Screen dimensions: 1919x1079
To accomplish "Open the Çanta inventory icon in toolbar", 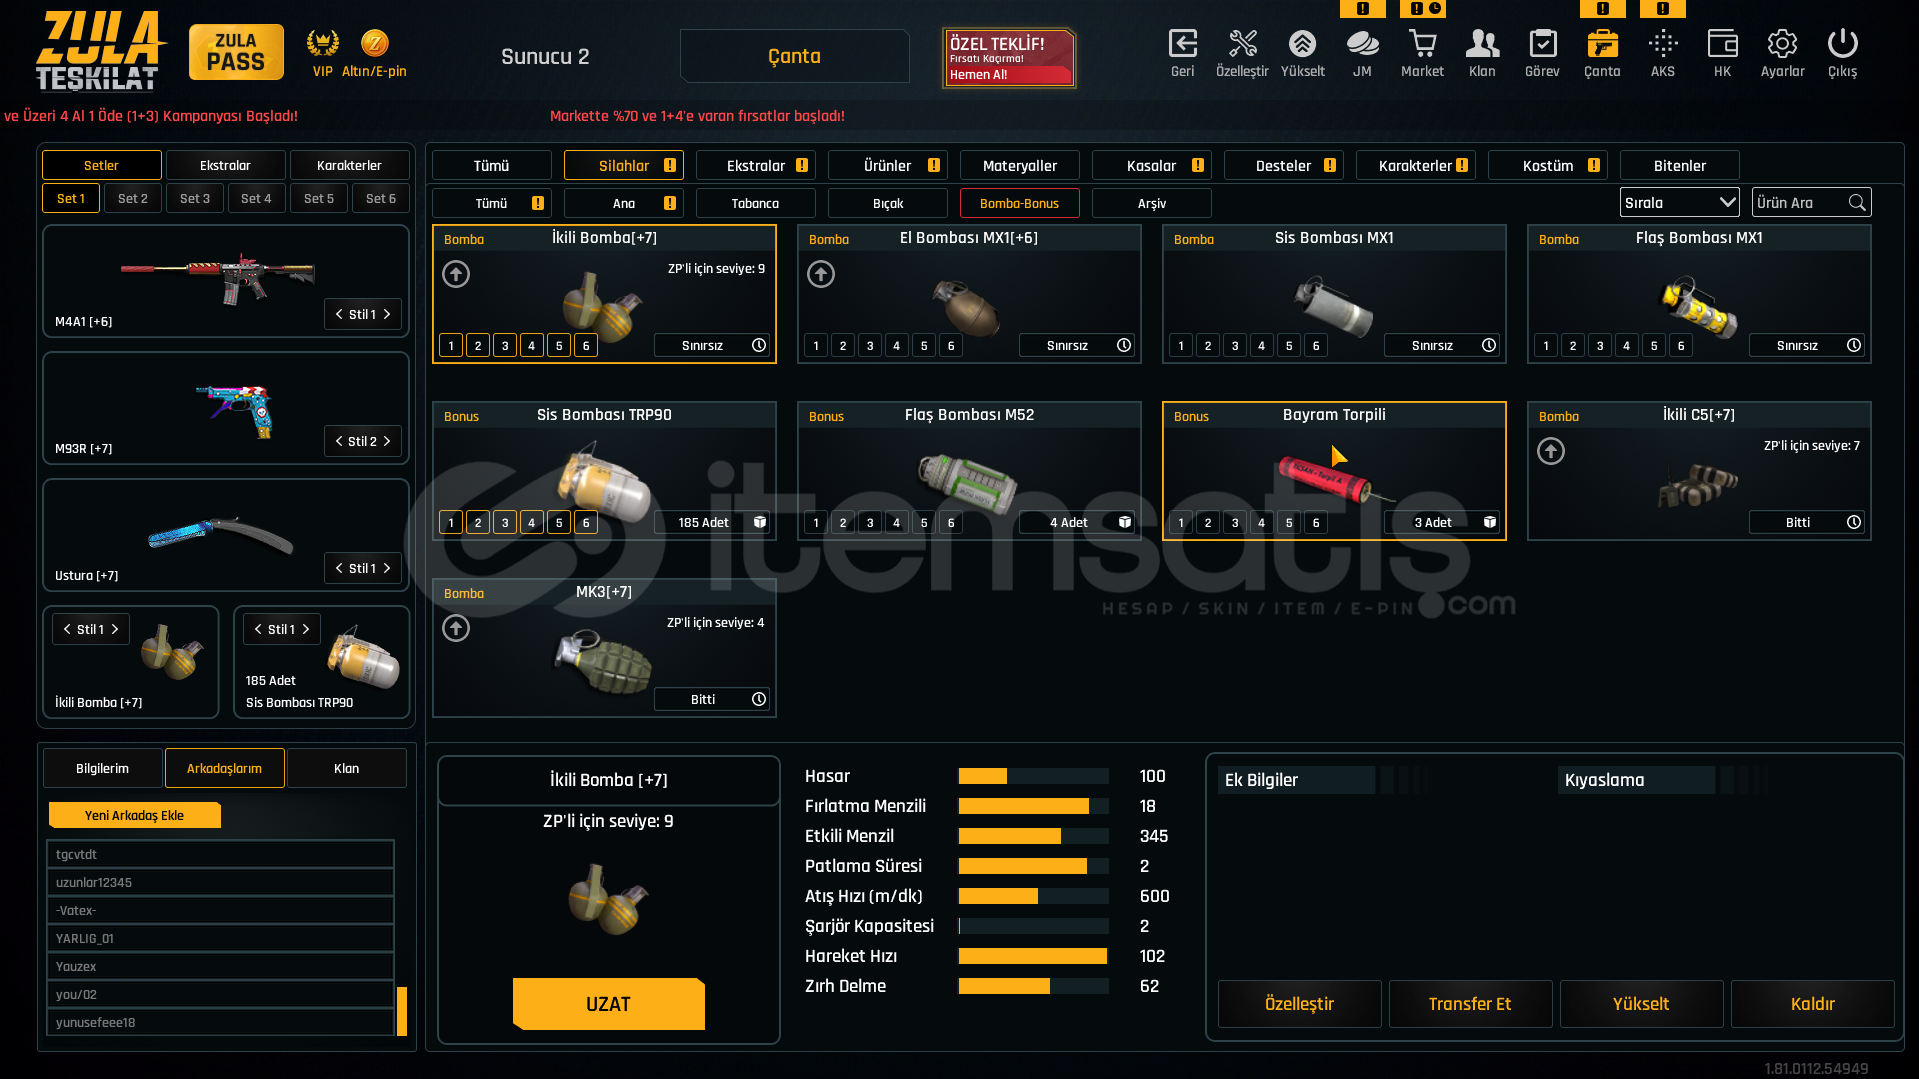I will tap(1602, 44).
